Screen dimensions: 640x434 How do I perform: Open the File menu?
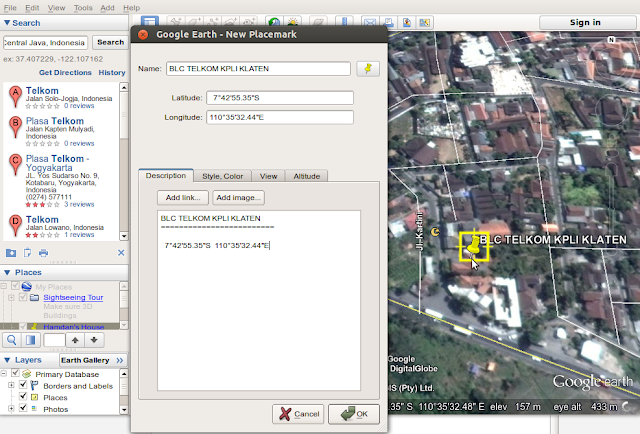tap(10, 8)
